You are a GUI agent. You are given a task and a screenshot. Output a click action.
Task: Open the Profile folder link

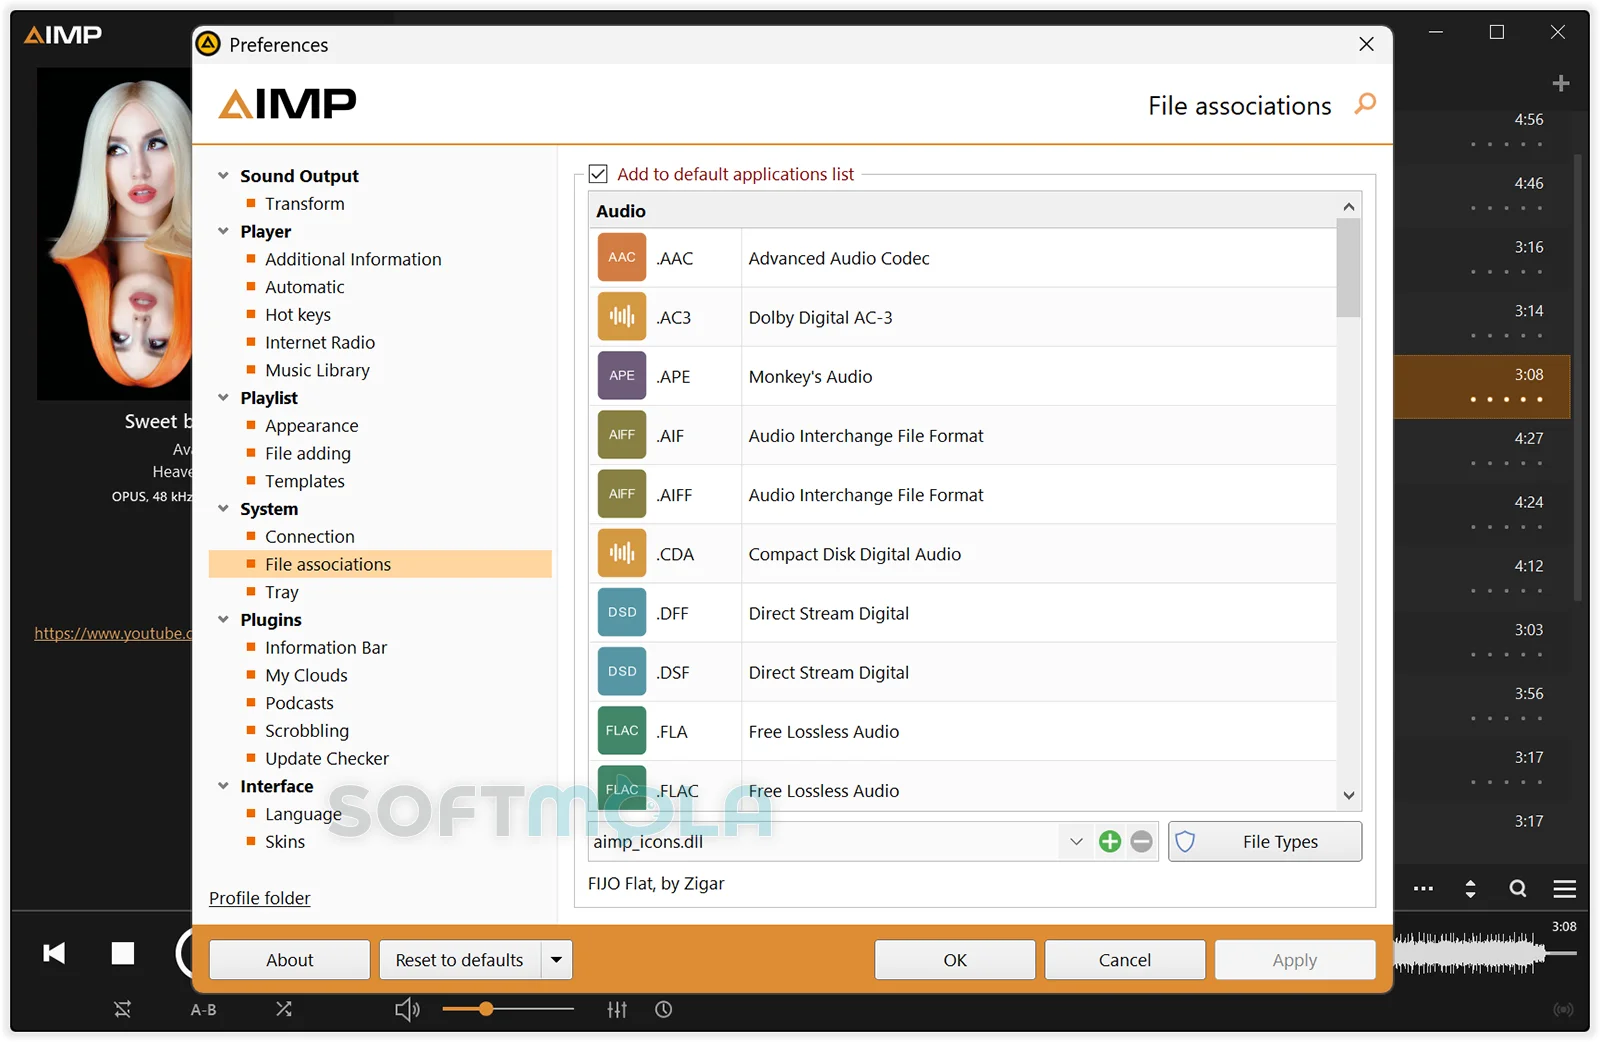[x=260, y=898]
